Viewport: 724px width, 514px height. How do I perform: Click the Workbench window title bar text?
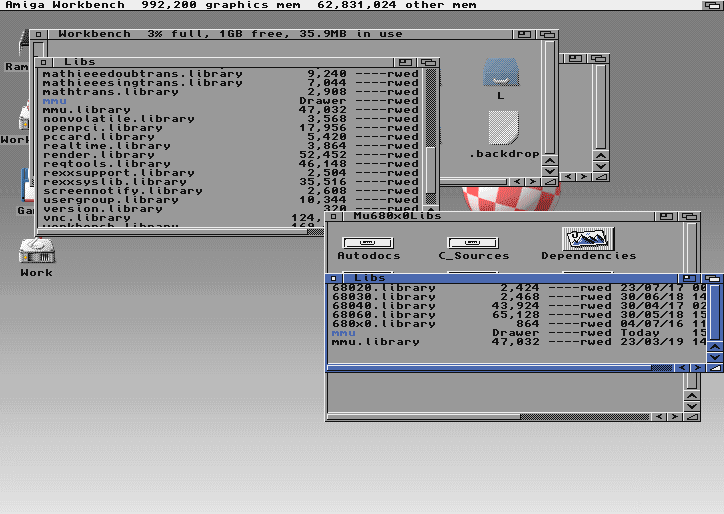click(230, 34)
